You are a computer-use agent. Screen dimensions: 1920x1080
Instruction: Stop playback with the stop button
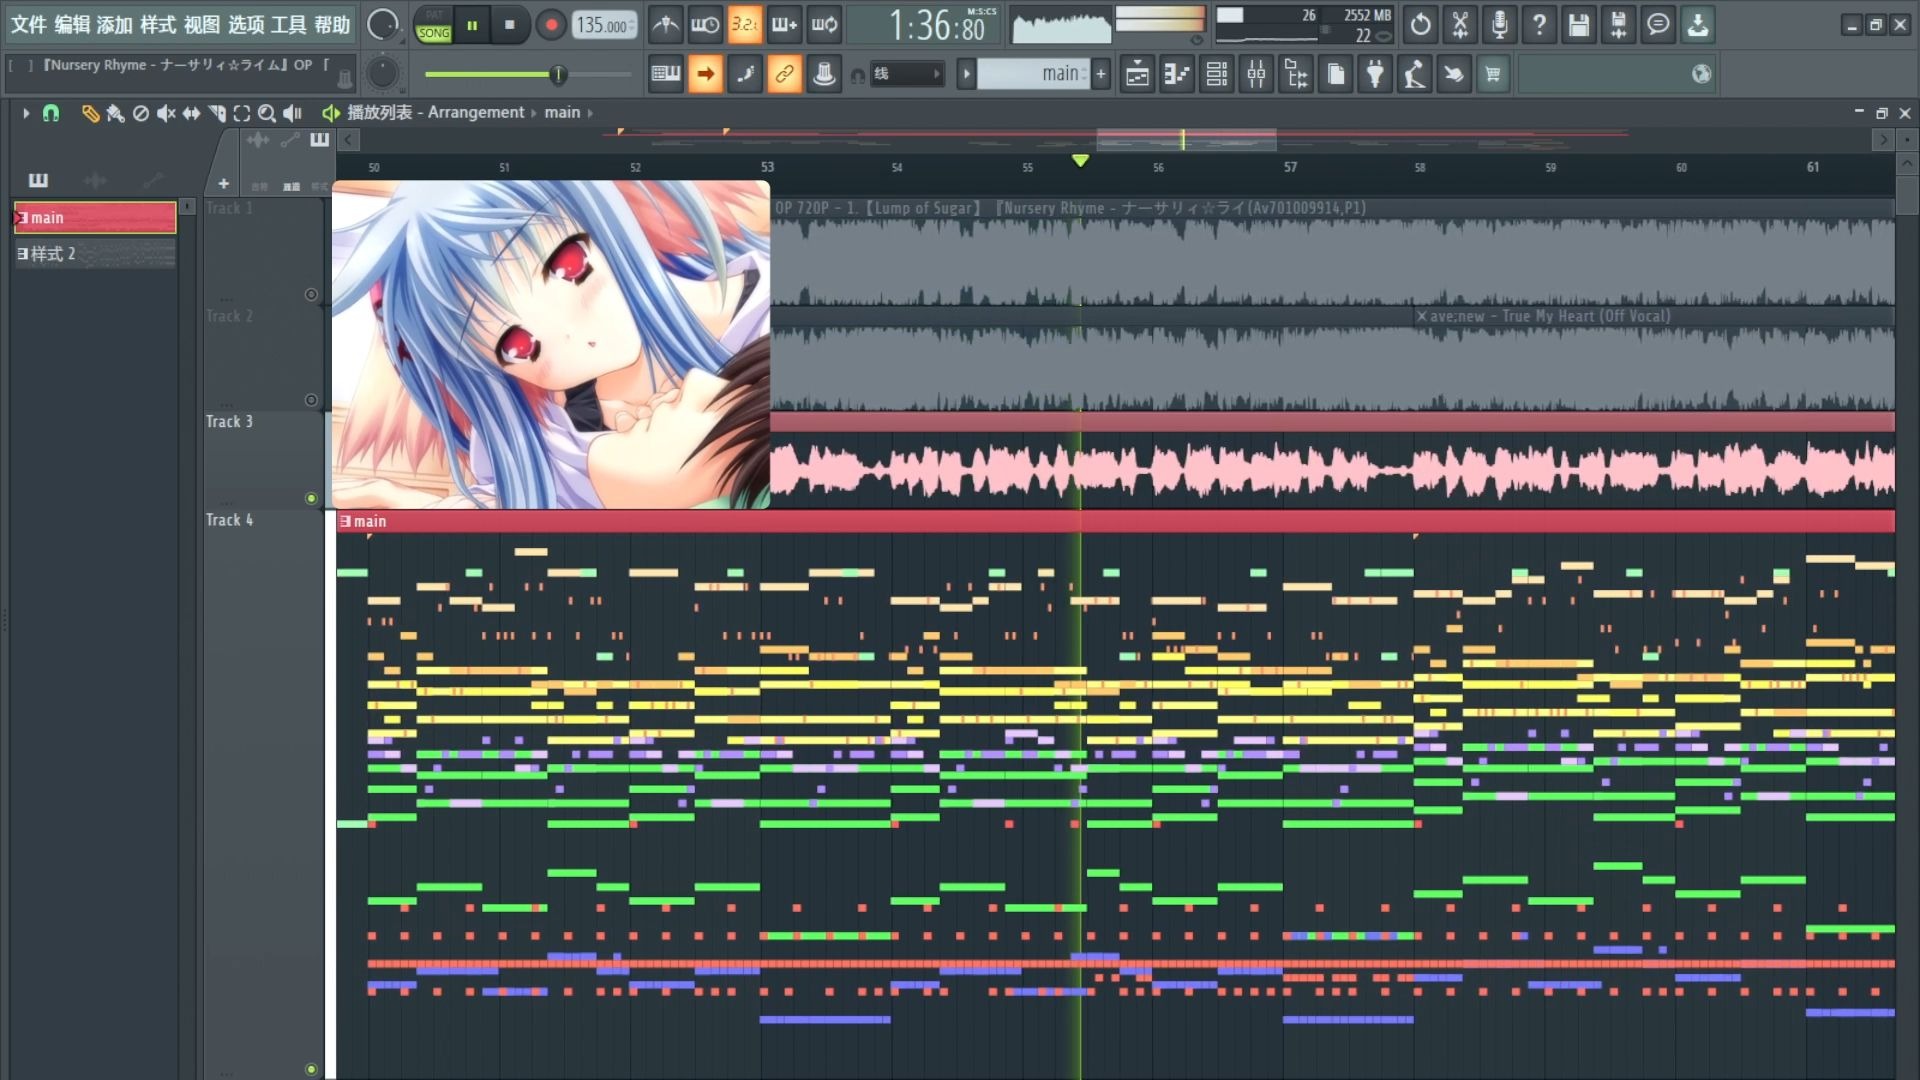(x=510, y=24)
